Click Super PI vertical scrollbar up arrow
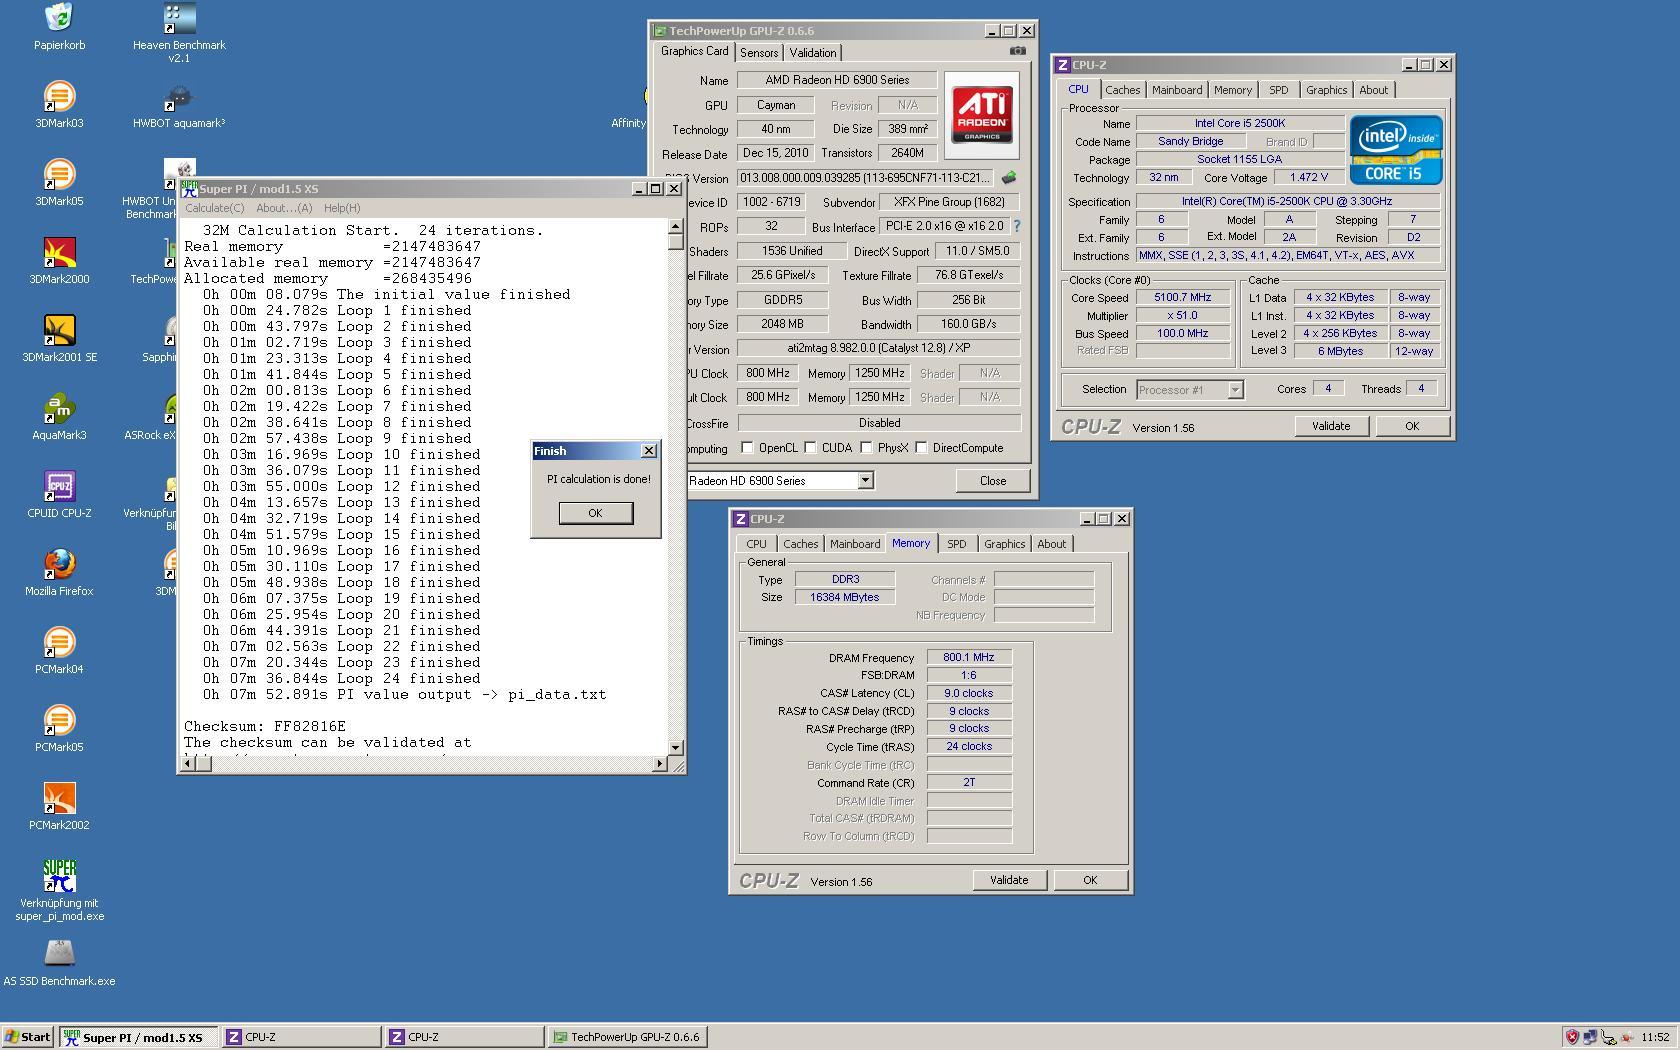 tap(676, 226)
